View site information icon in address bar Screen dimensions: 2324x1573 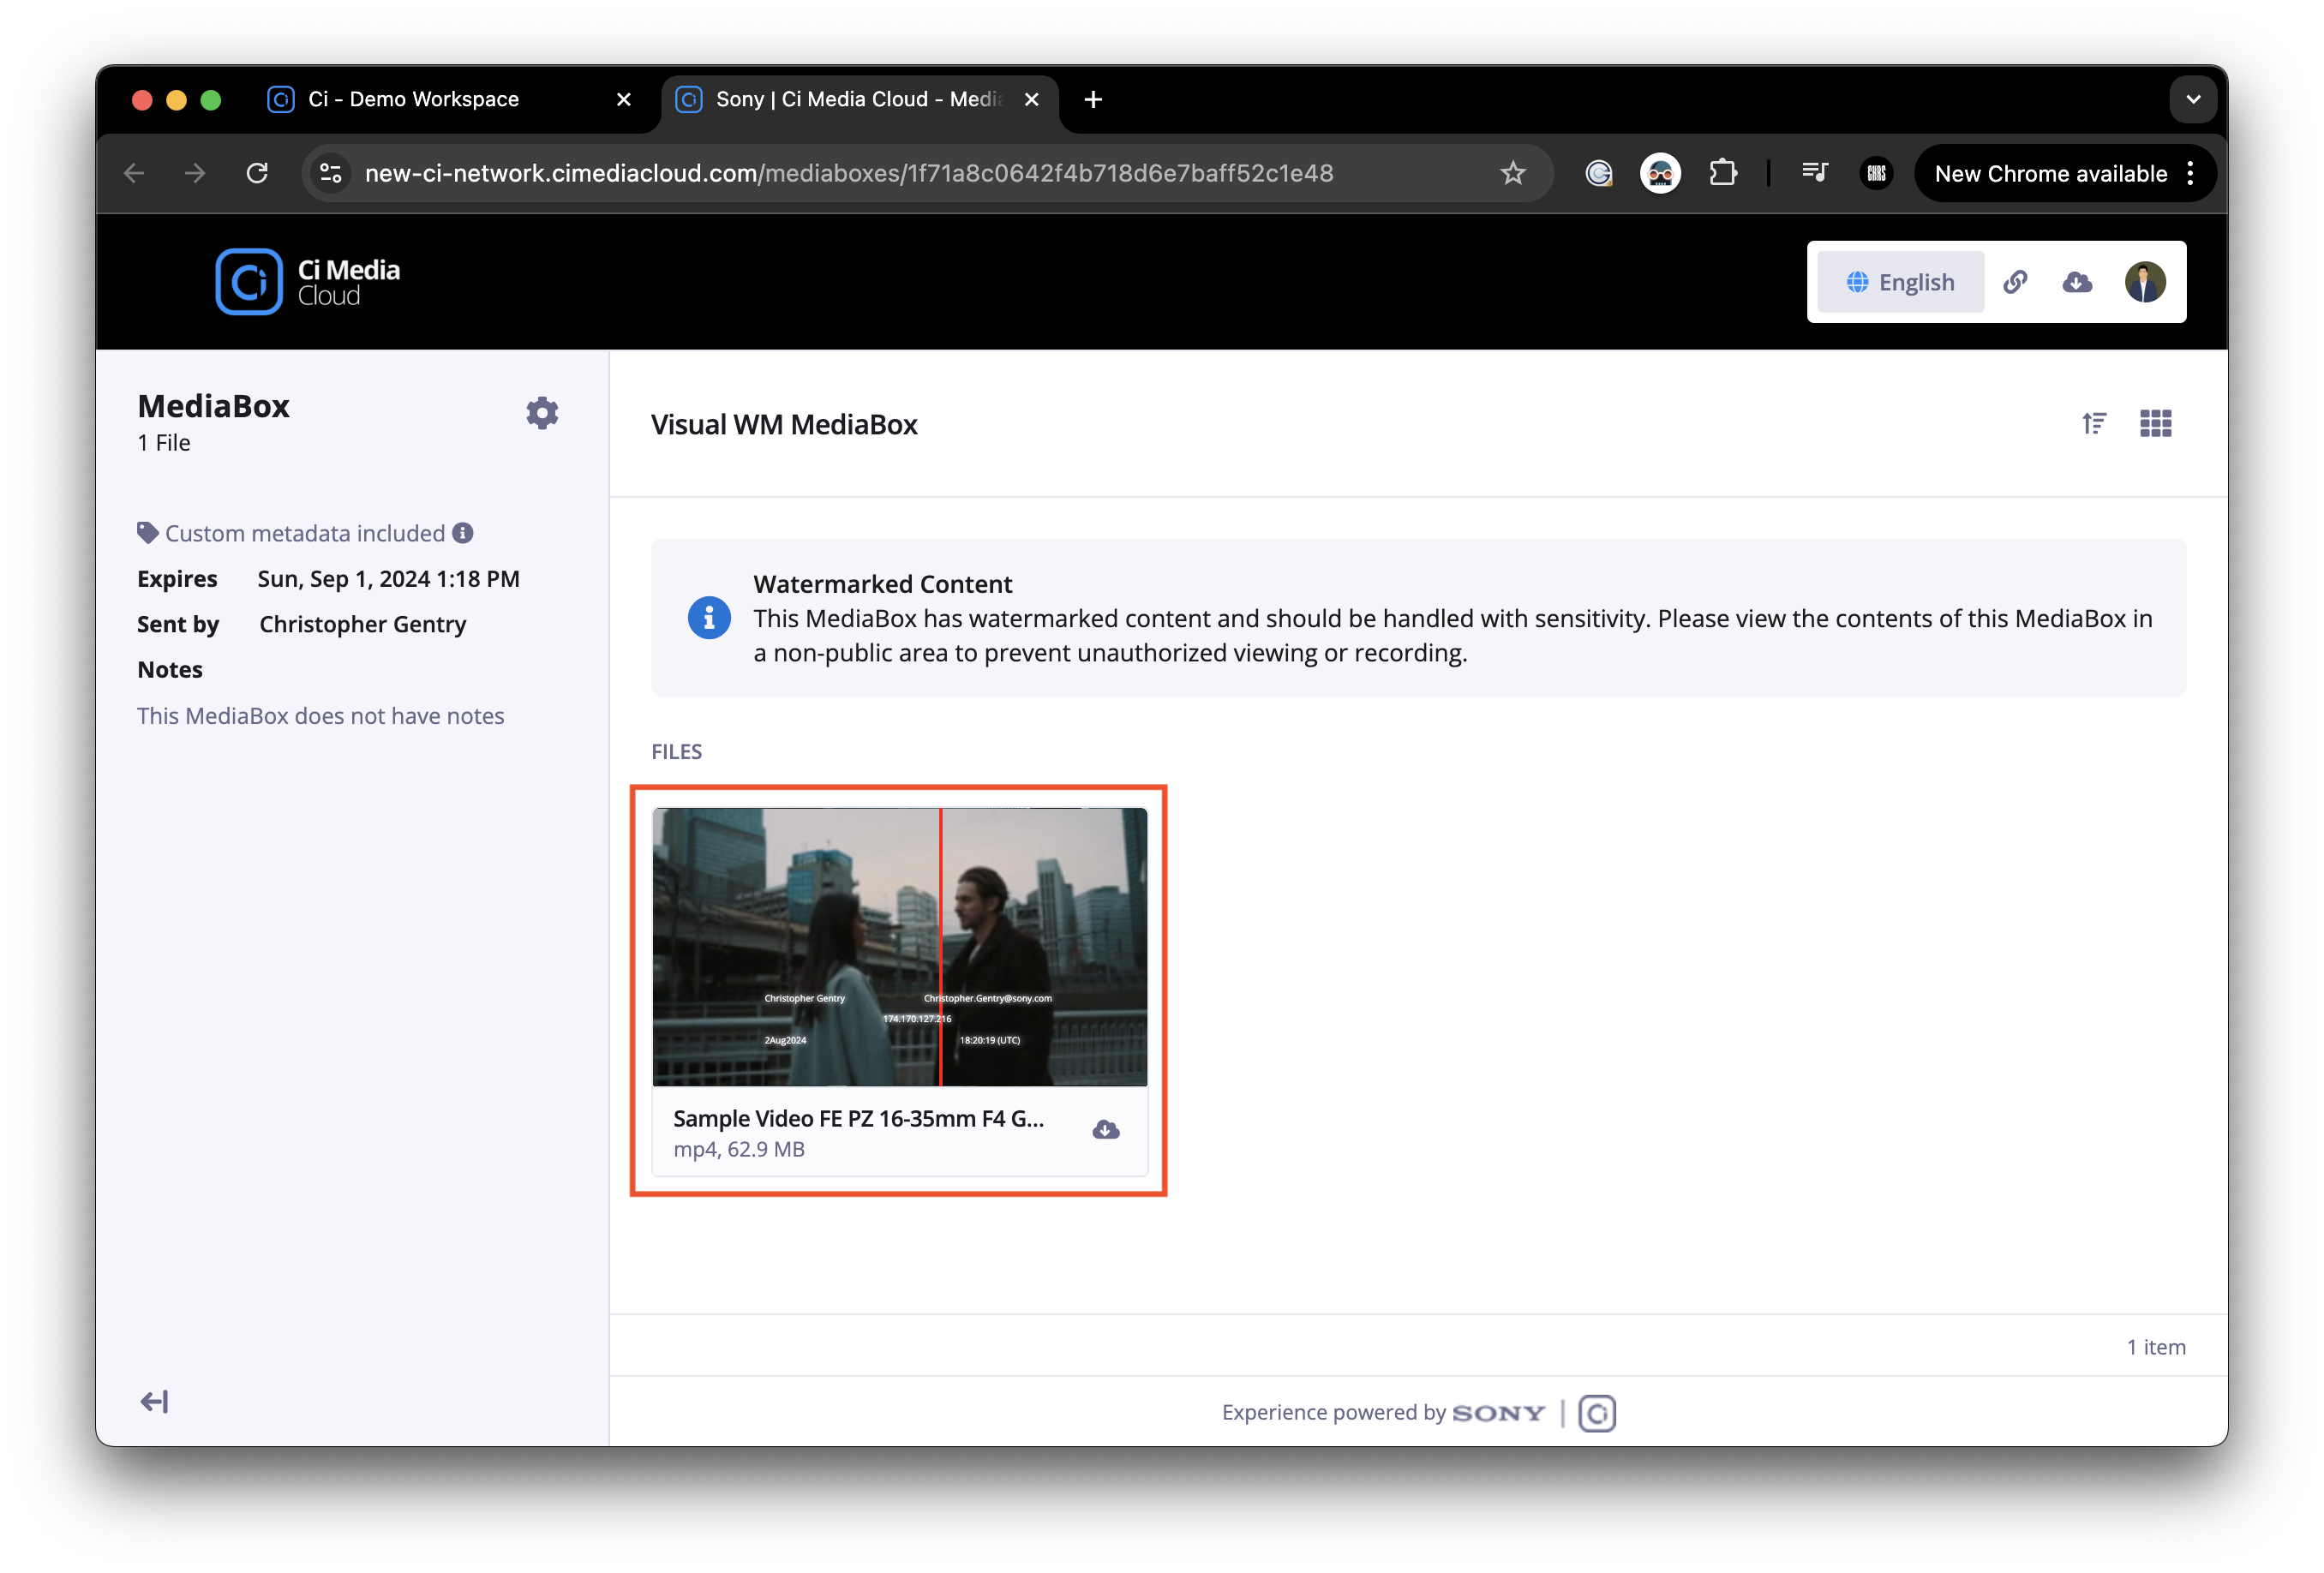331,173
